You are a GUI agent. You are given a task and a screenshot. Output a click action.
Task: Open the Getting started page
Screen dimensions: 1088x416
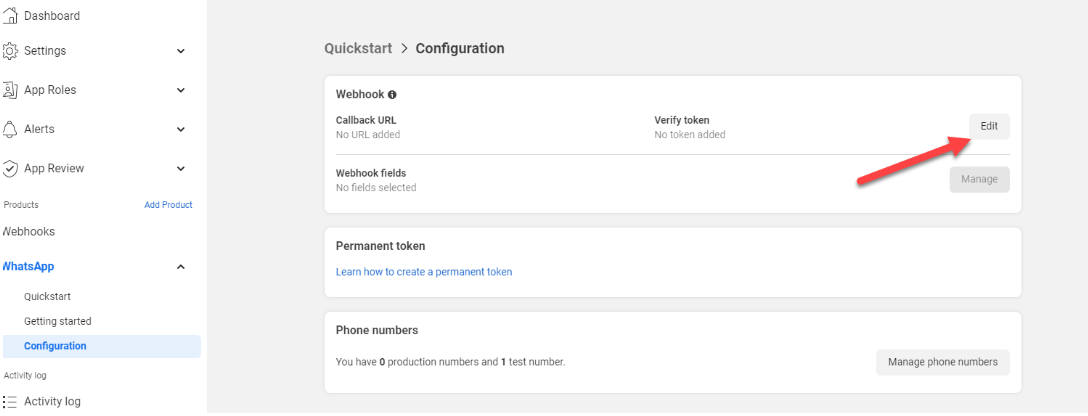point(58,322)
